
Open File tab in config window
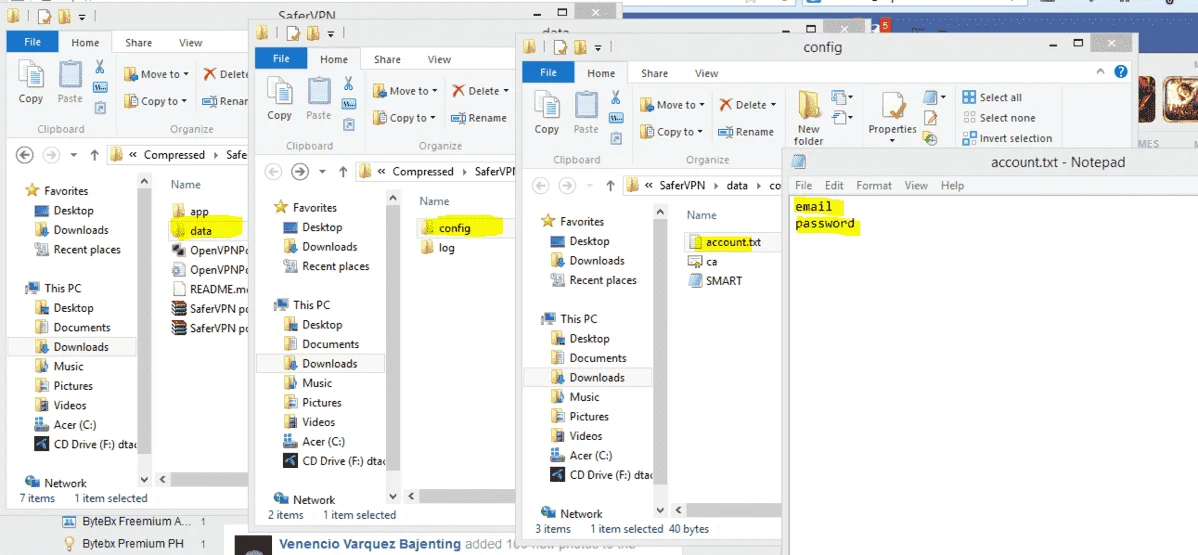point(549,73)
